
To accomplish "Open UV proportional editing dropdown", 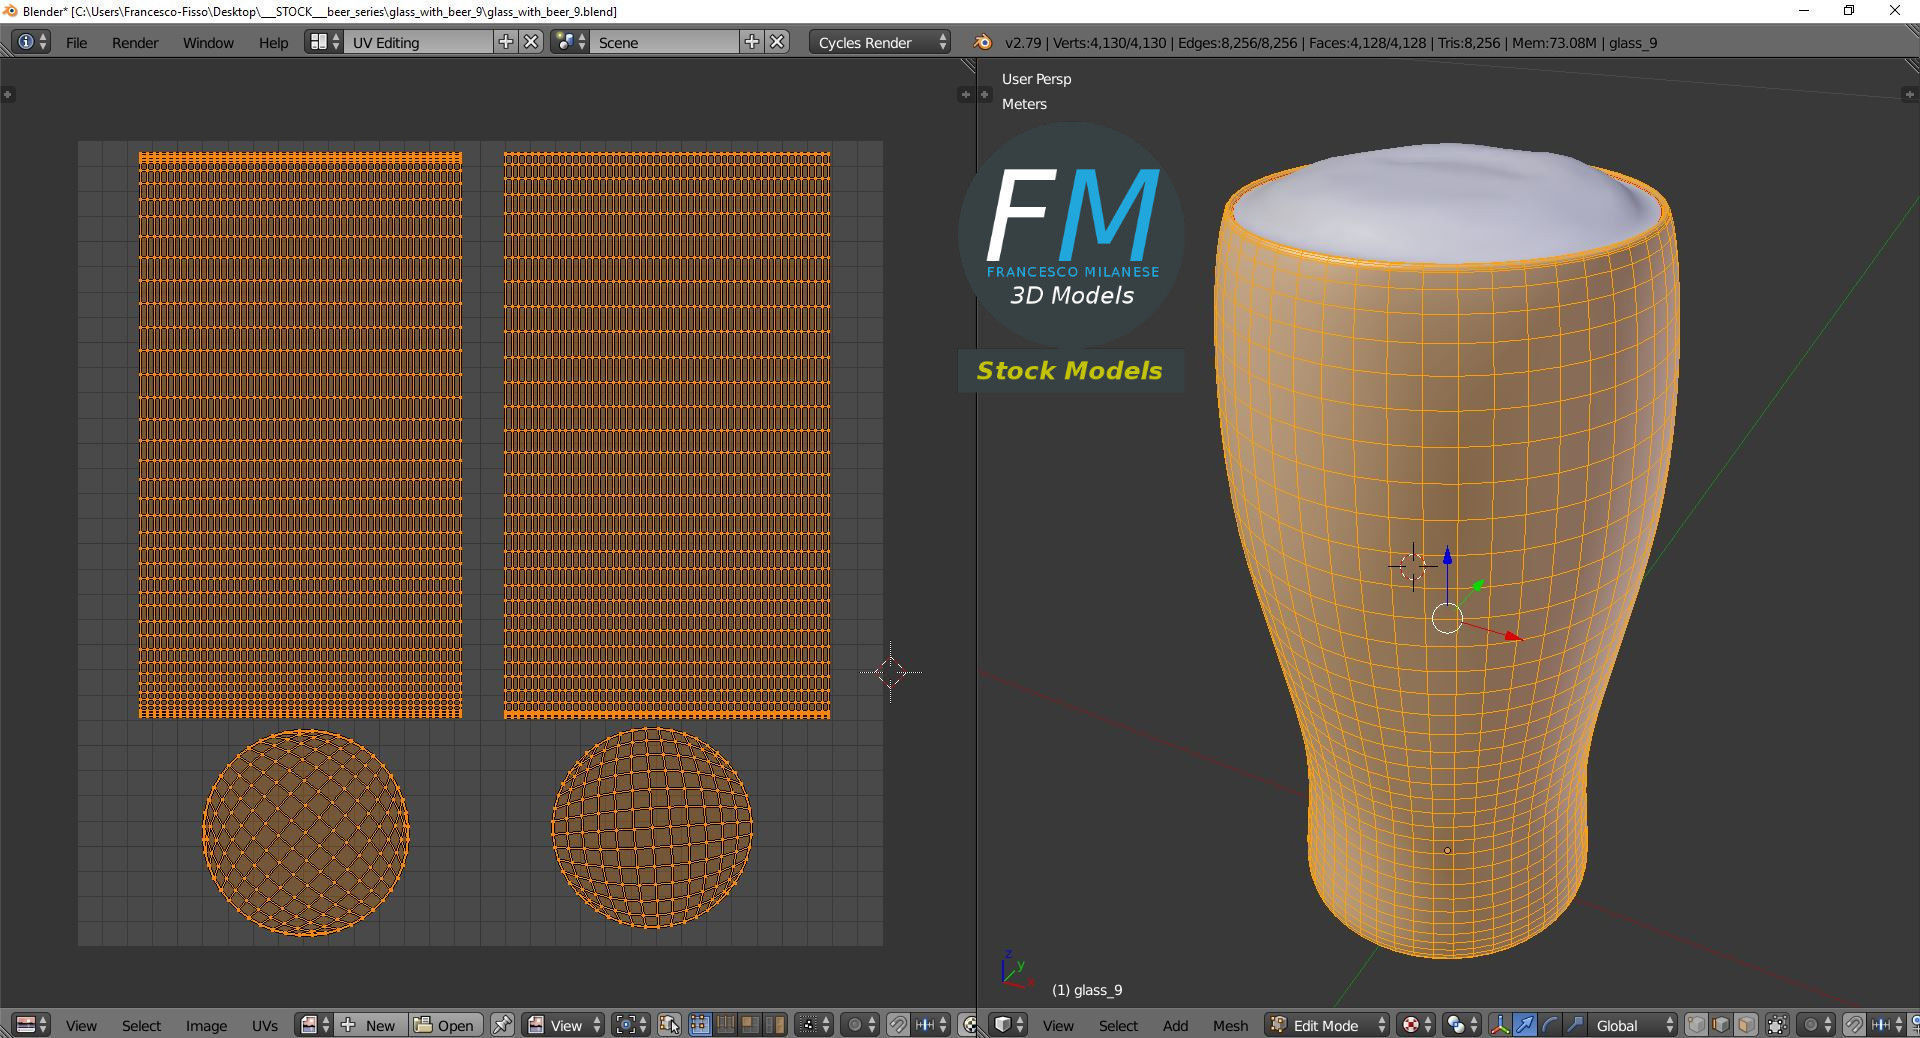I will coord(860,1025).
